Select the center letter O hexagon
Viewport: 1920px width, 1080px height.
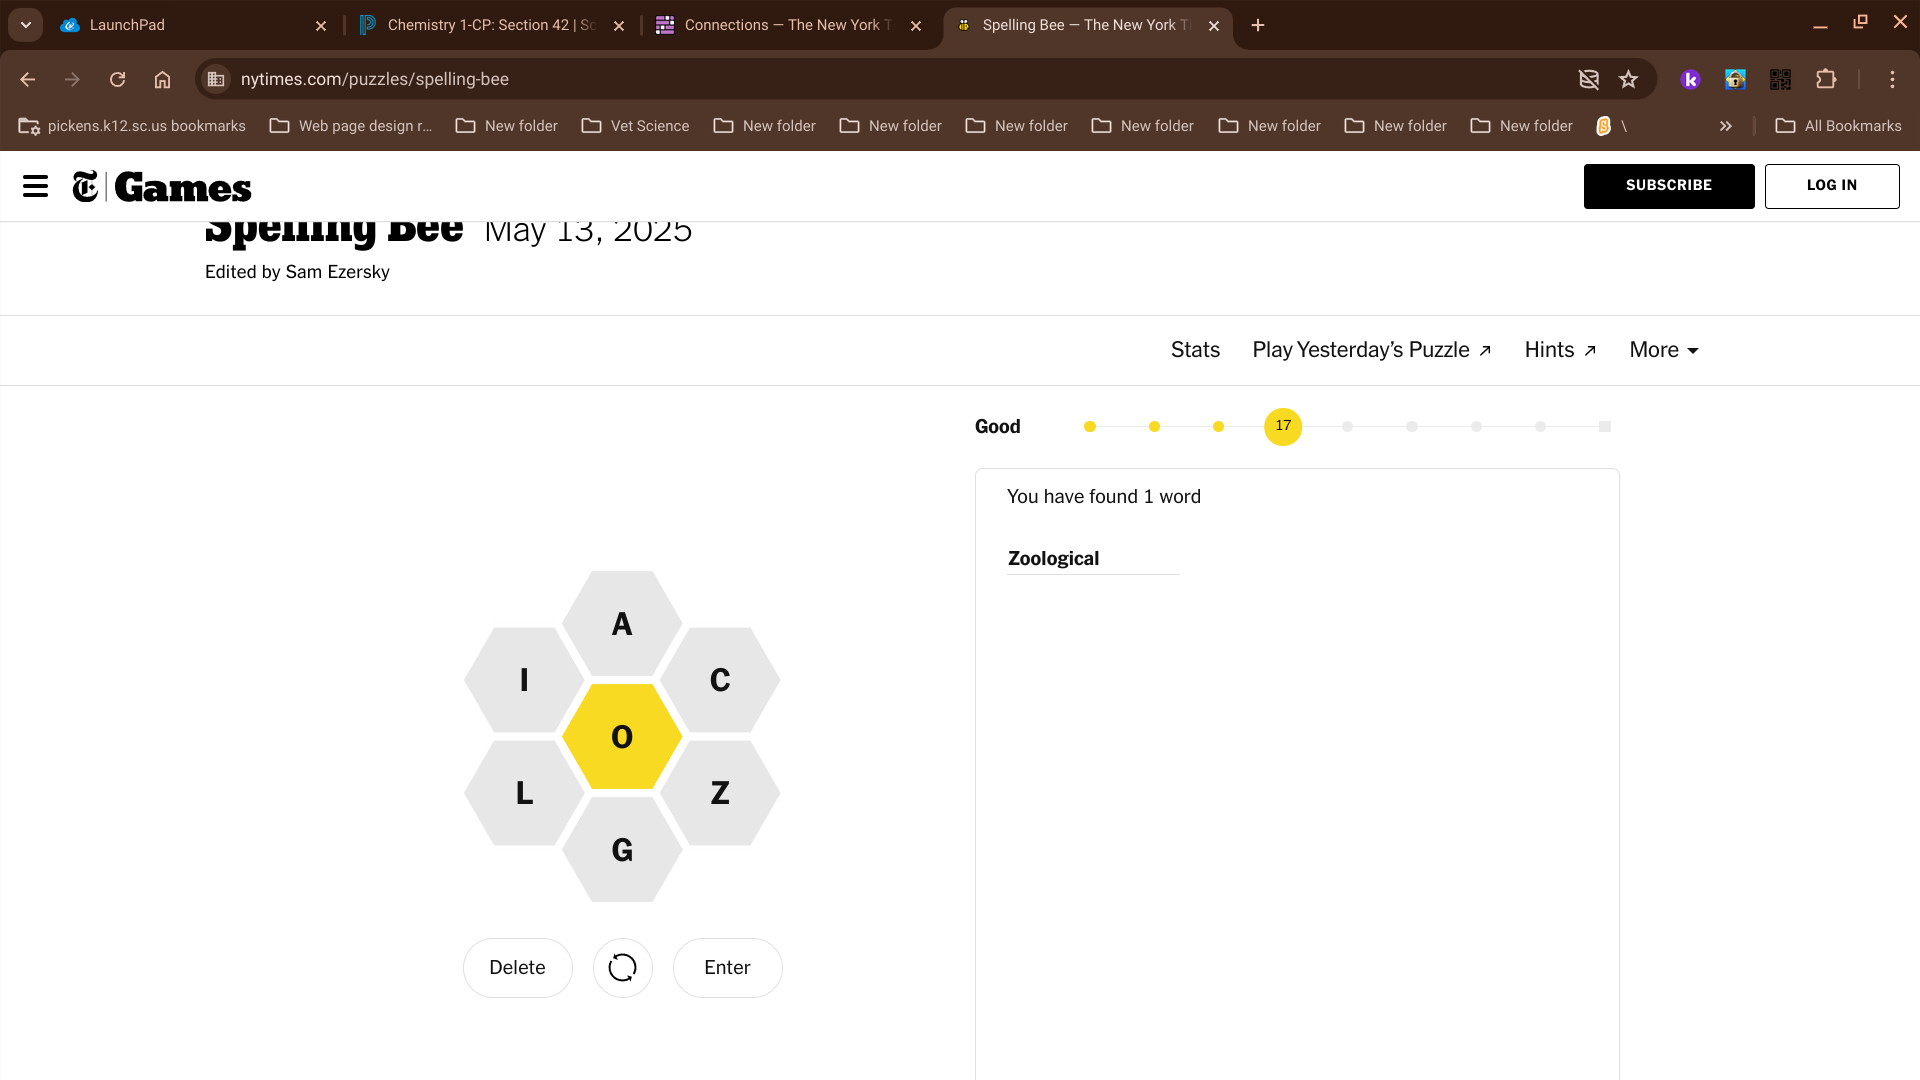tap(622, 737)
